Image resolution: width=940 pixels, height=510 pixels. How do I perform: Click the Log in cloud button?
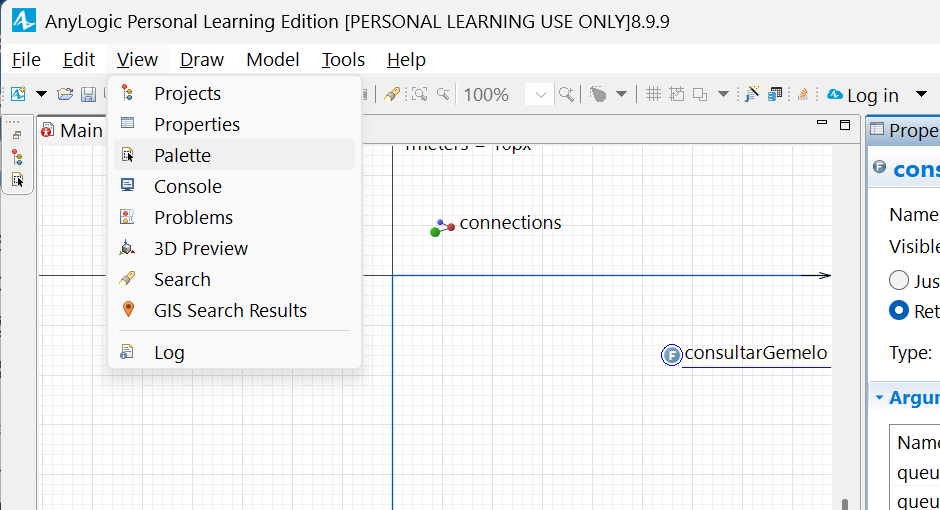point(863,95)
